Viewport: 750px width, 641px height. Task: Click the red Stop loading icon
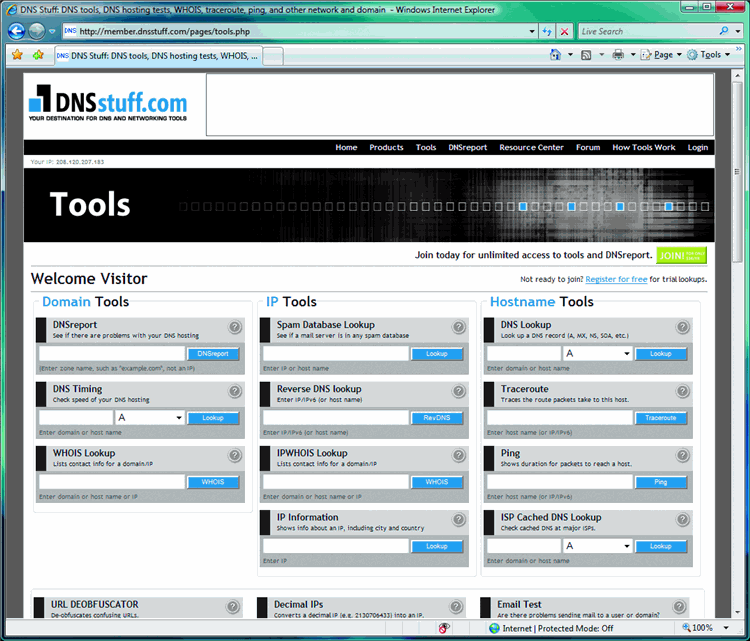click(564, 32)
